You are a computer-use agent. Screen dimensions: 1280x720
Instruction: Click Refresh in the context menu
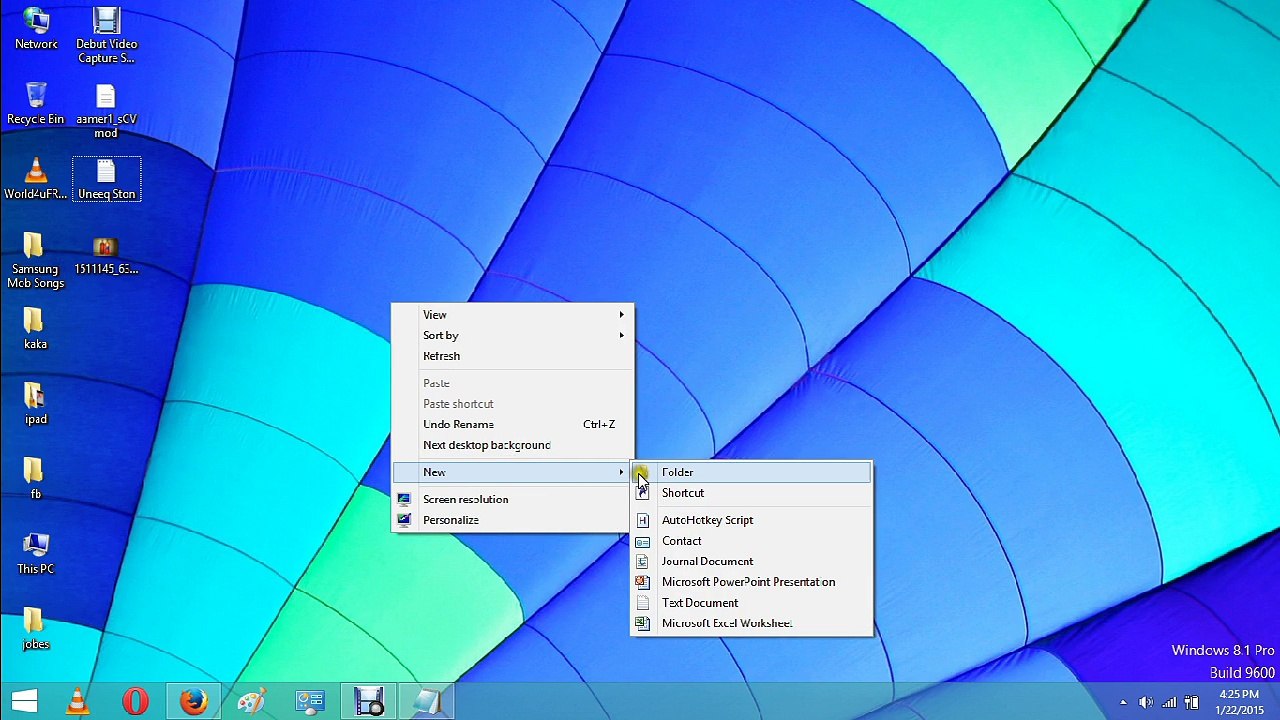pos(512,356)
